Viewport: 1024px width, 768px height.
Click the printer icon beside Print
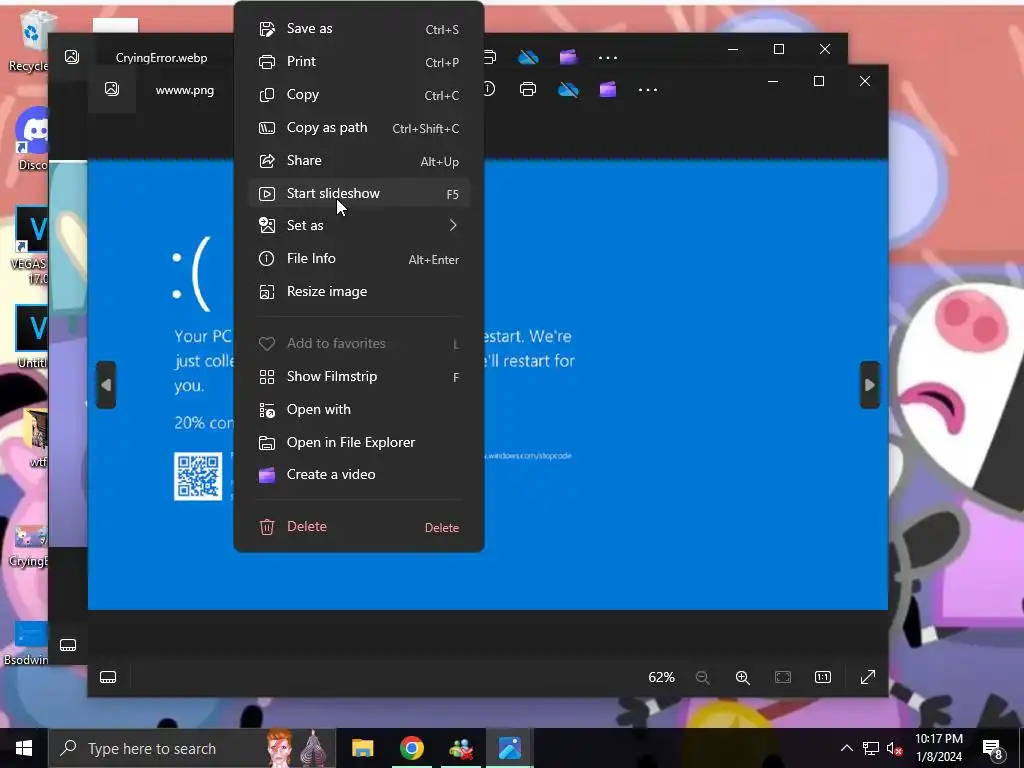[266, 62]
